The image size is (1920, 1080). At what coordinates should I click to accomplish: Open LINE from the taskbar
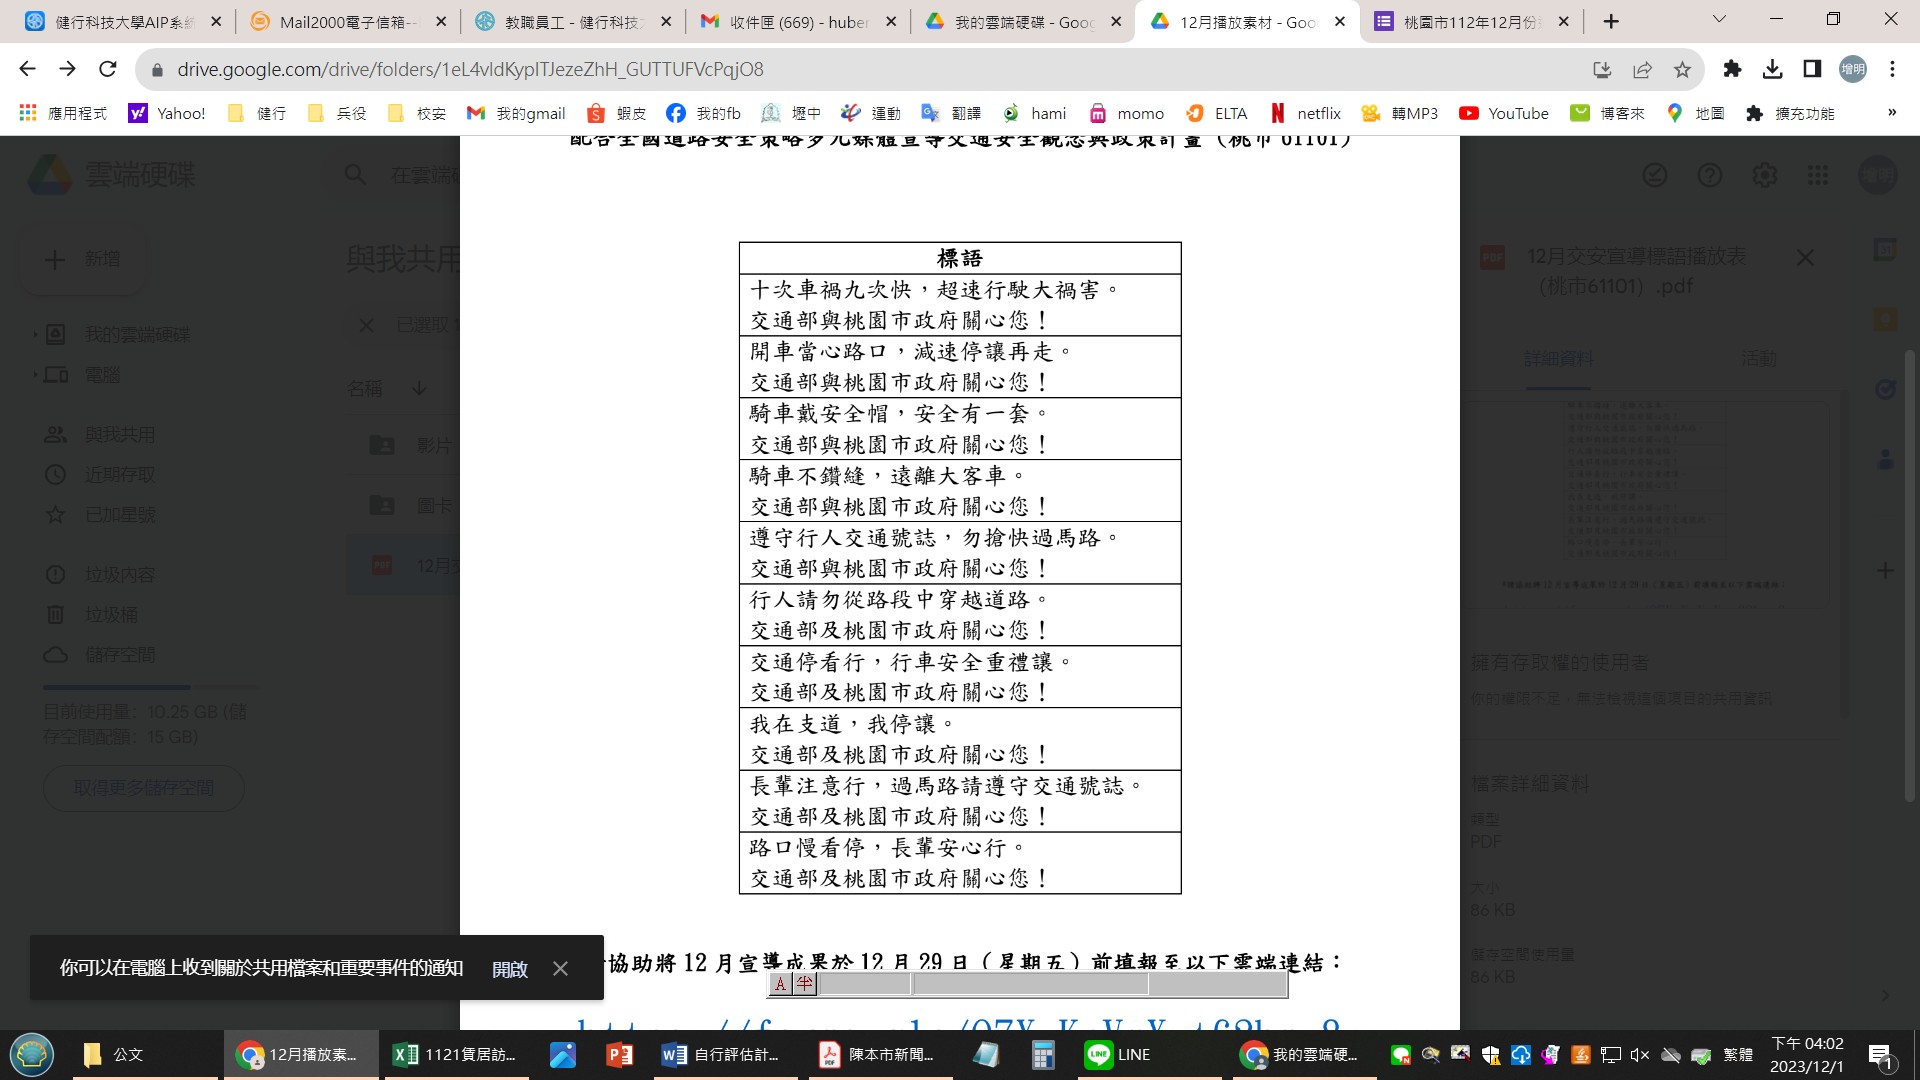click(1118, 1054)
